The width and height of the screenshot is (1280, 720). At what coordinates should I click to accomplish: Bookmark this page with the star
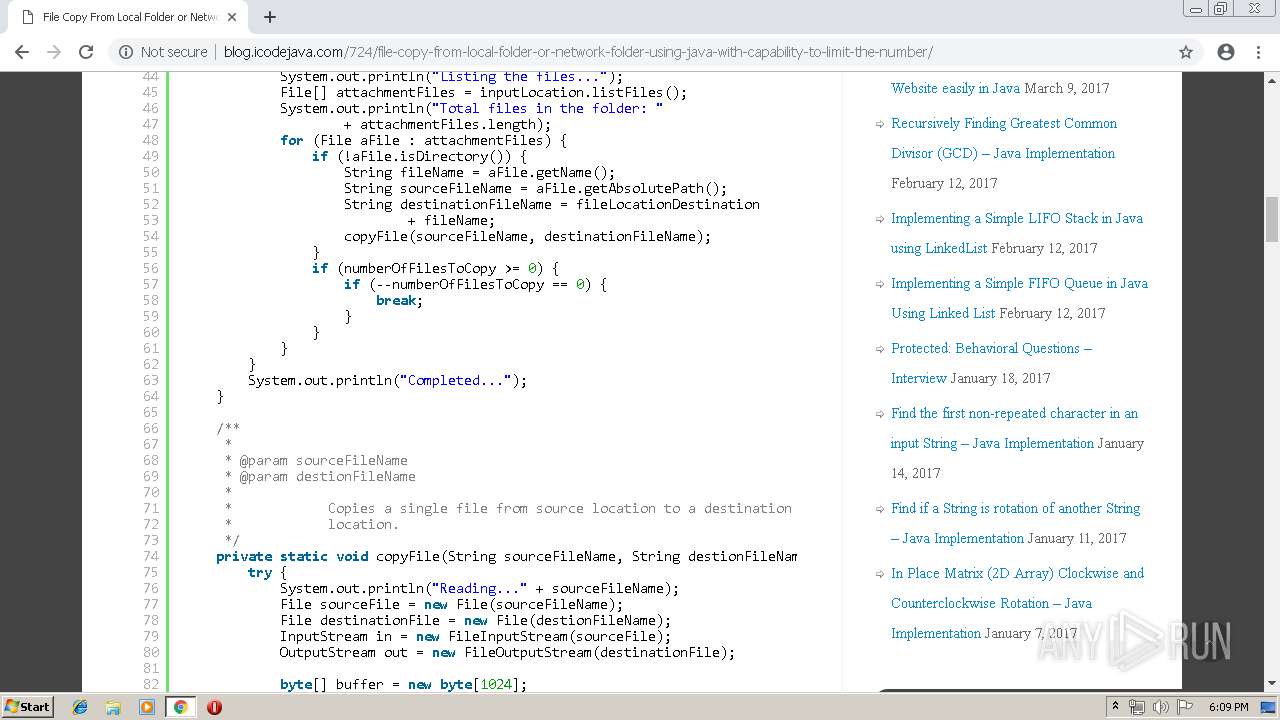[x=1186, y=52]
